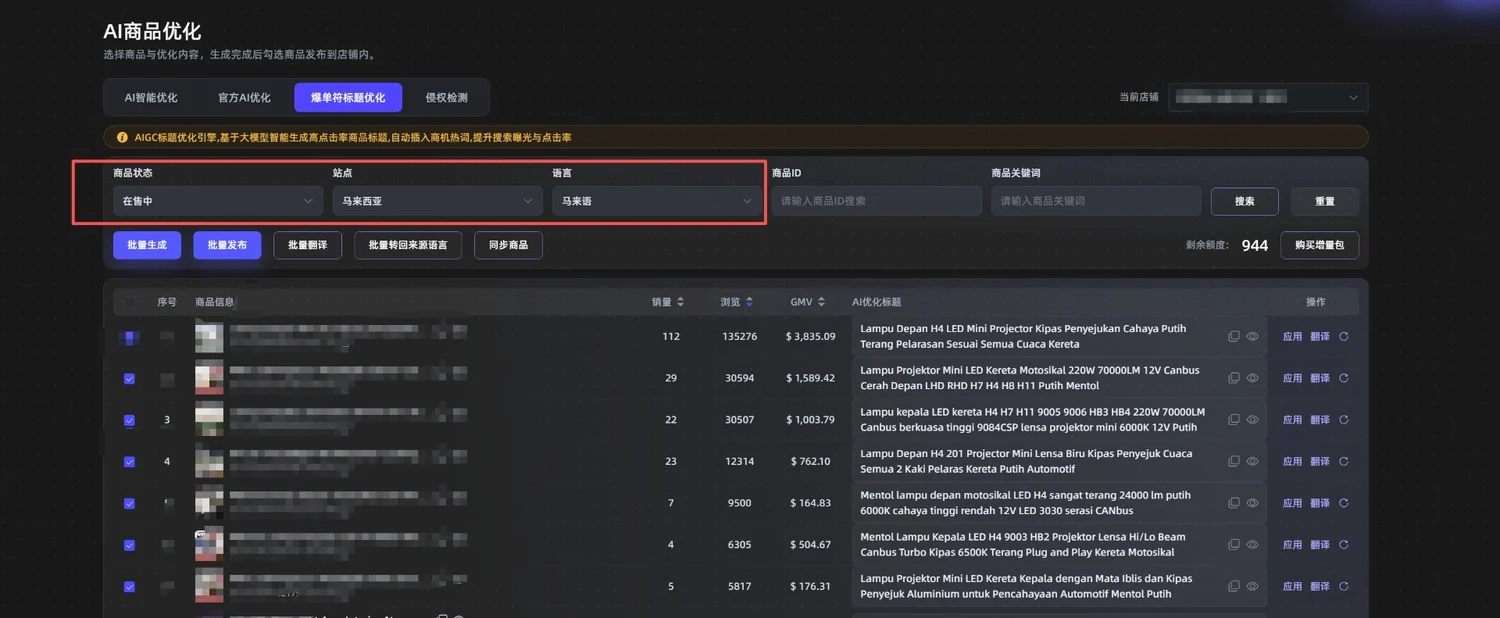This screenshot has width=1500, height=618.
Task: Open the 商品状态 dropdown showing 在售中
Action: [x=218, y=201]
